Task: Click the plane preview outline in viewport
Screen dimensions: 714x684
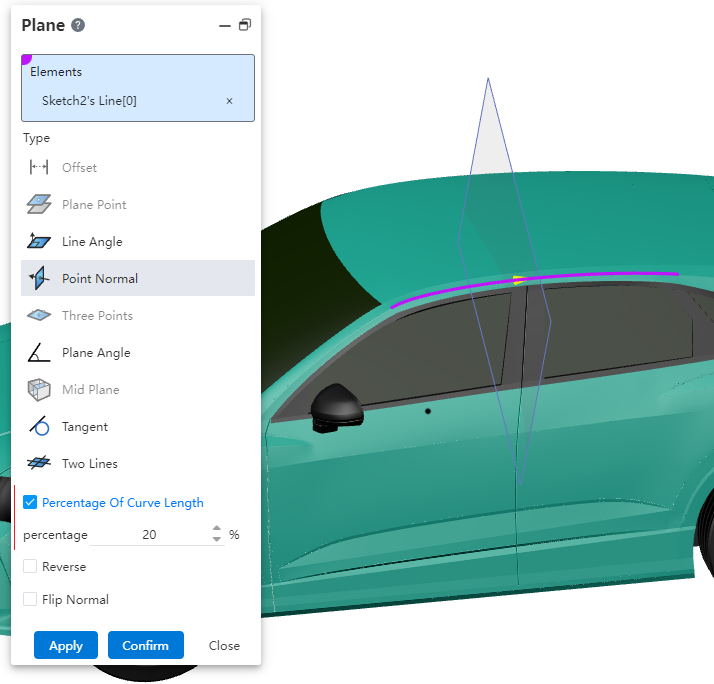Action: click(504, 281)
